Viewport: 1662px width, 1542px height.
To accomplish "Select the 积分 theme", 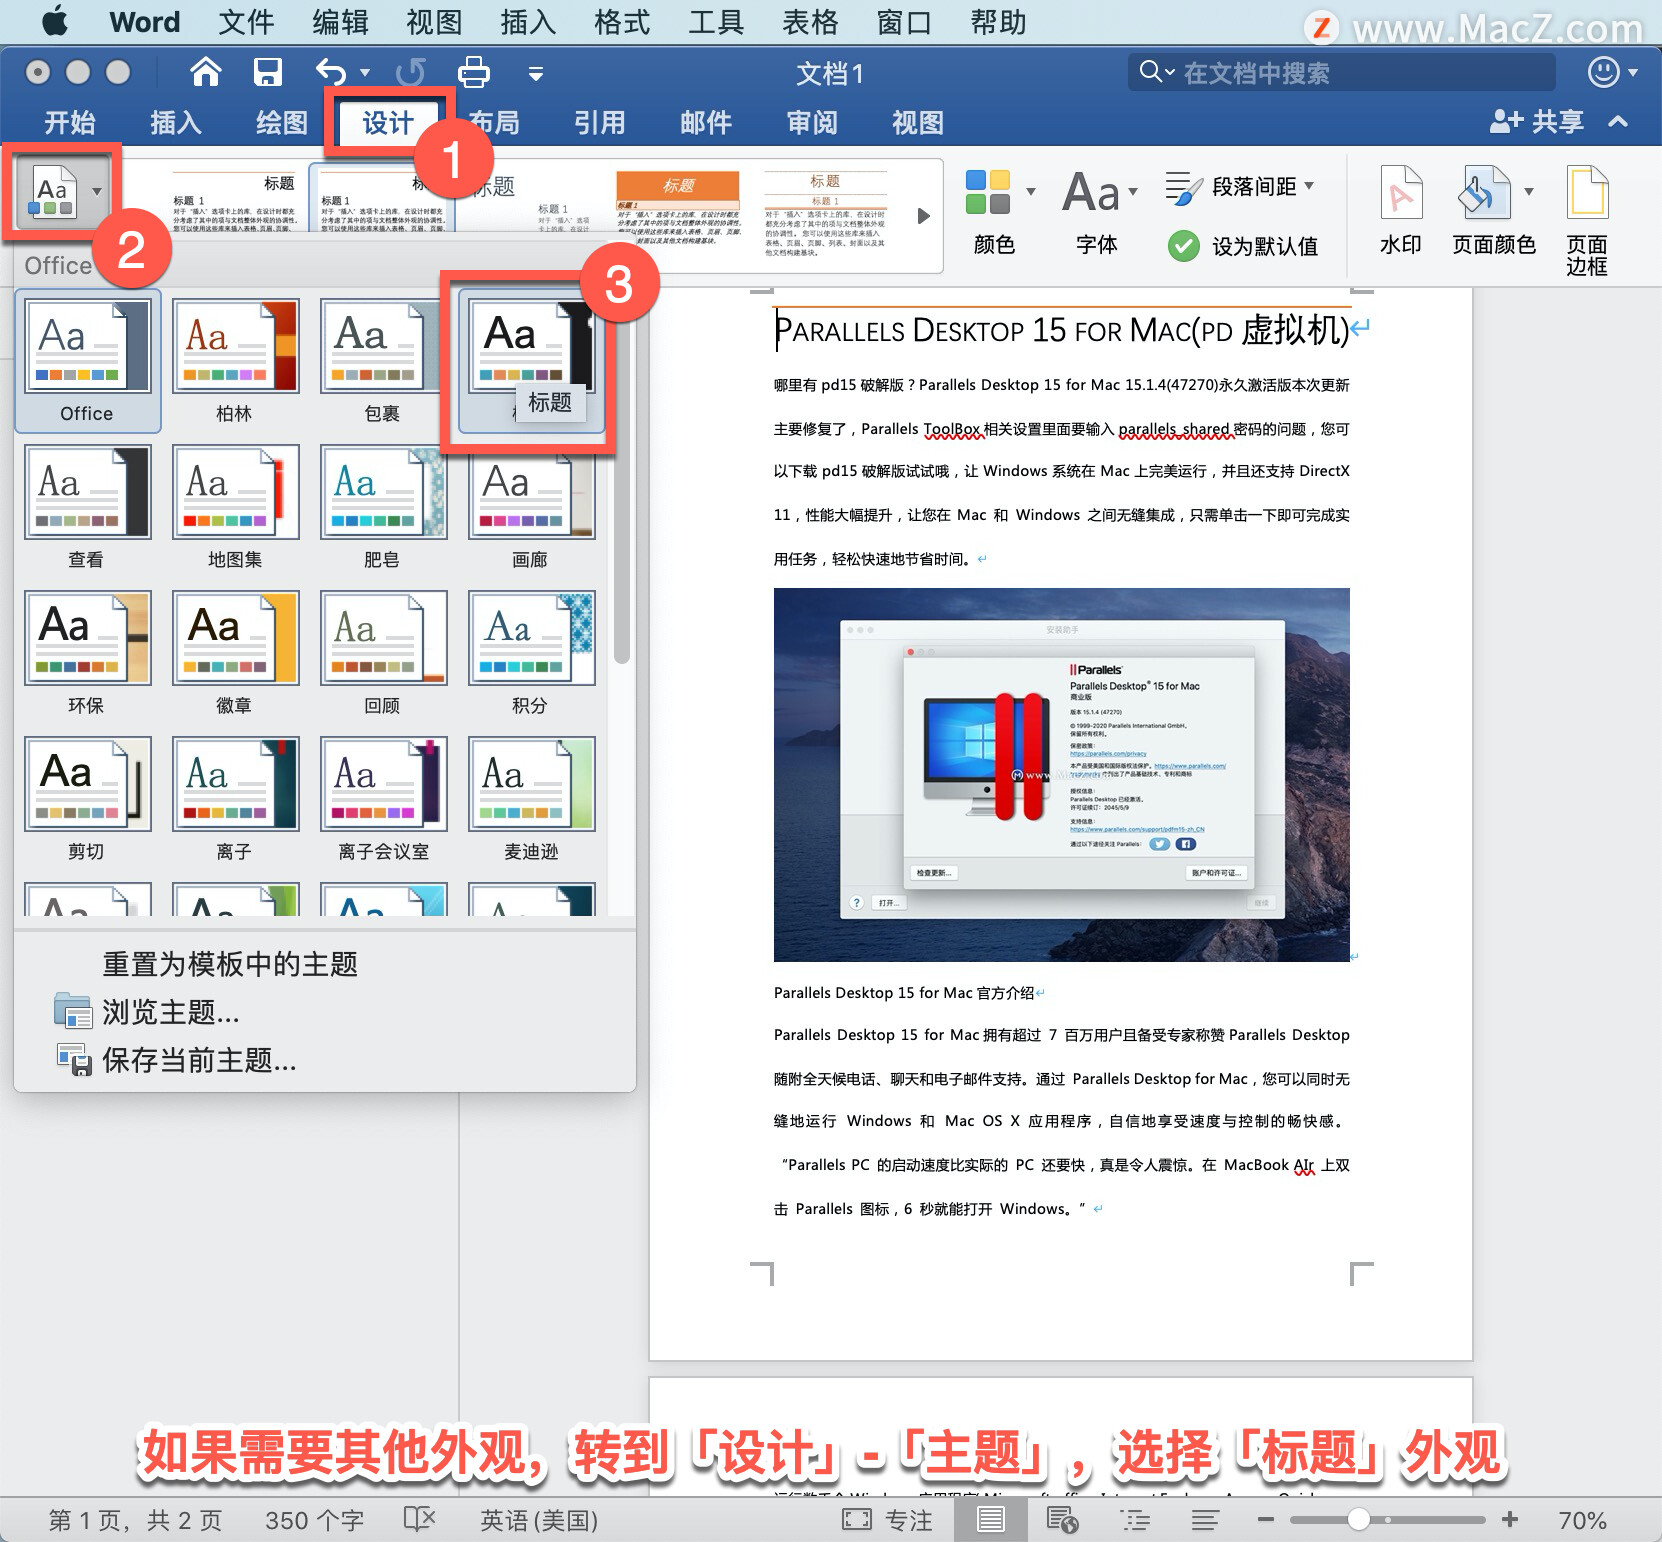I will [x=531, y=653].
